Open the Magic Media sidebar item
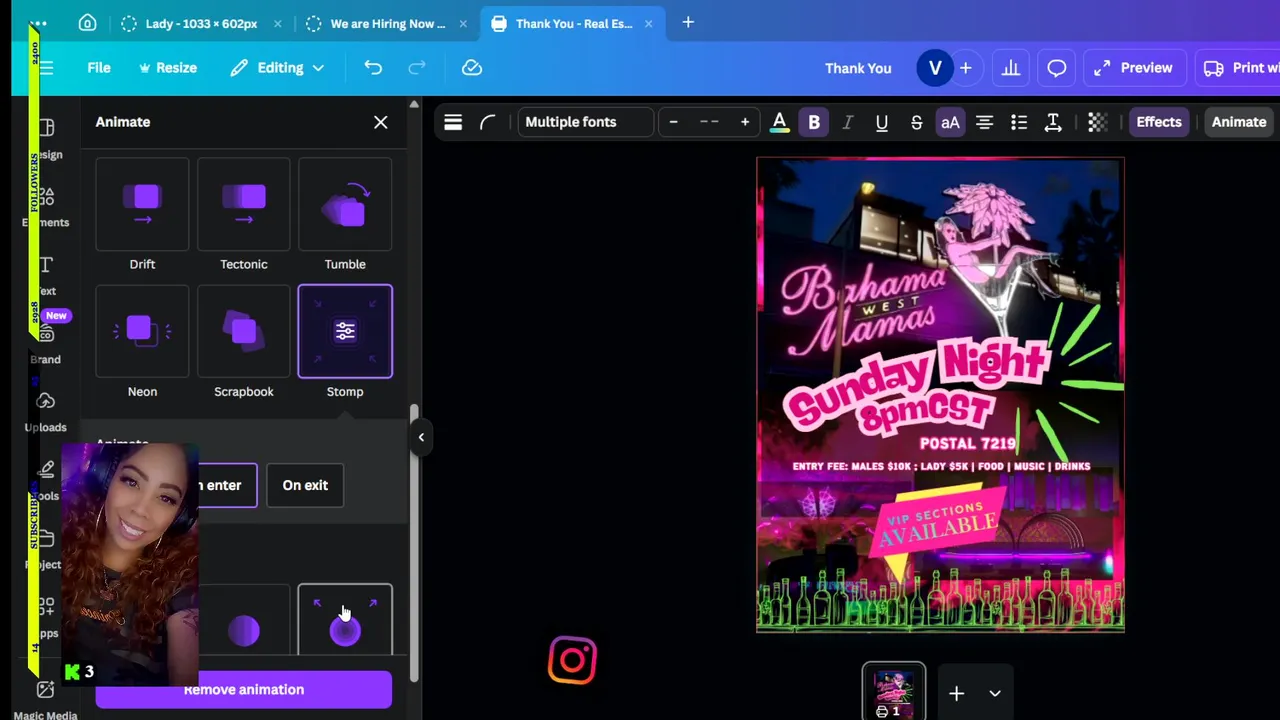 coord(46,699)
